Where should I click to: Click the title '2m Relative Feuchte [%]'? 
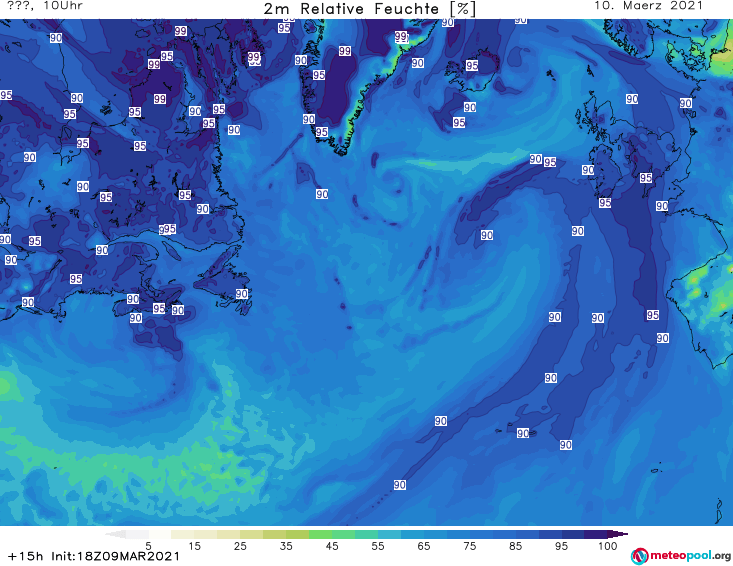click(x=370, y=8)
